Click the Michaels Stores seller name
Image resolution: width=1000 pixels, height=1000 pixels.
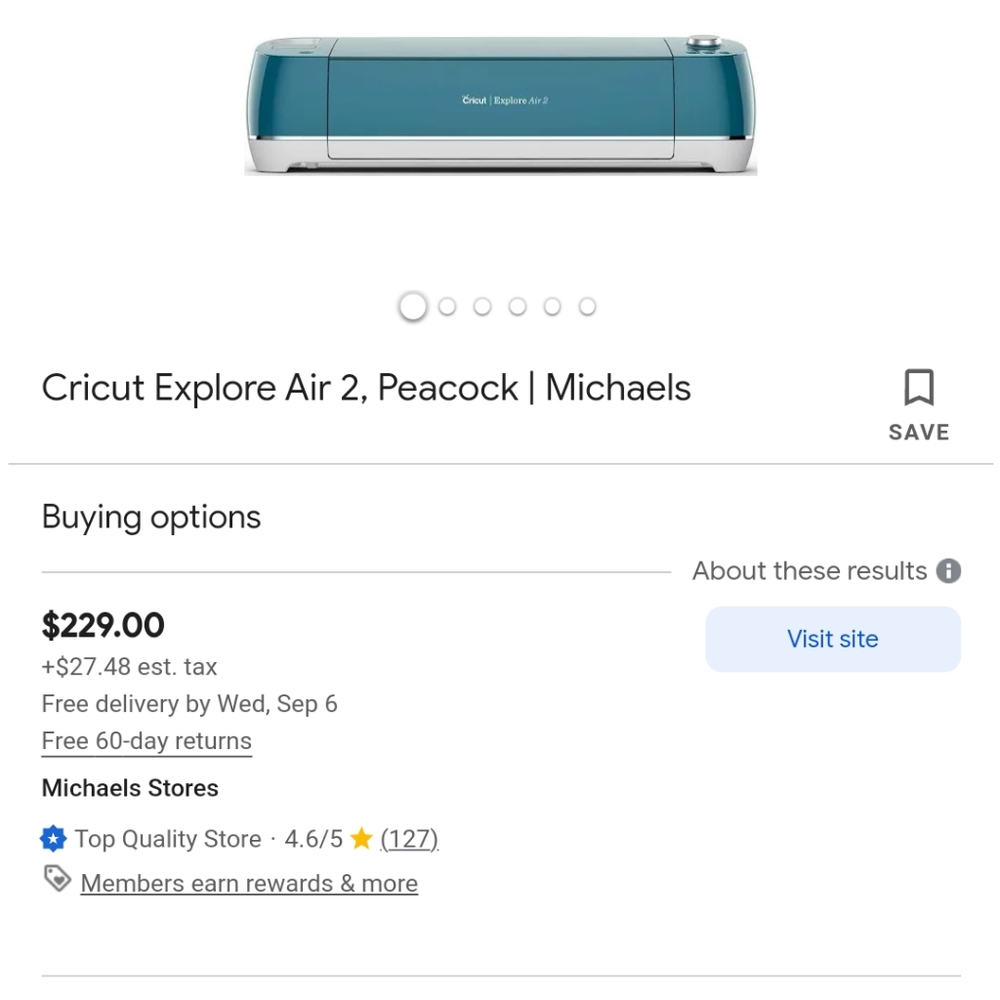tap(130, 788)
